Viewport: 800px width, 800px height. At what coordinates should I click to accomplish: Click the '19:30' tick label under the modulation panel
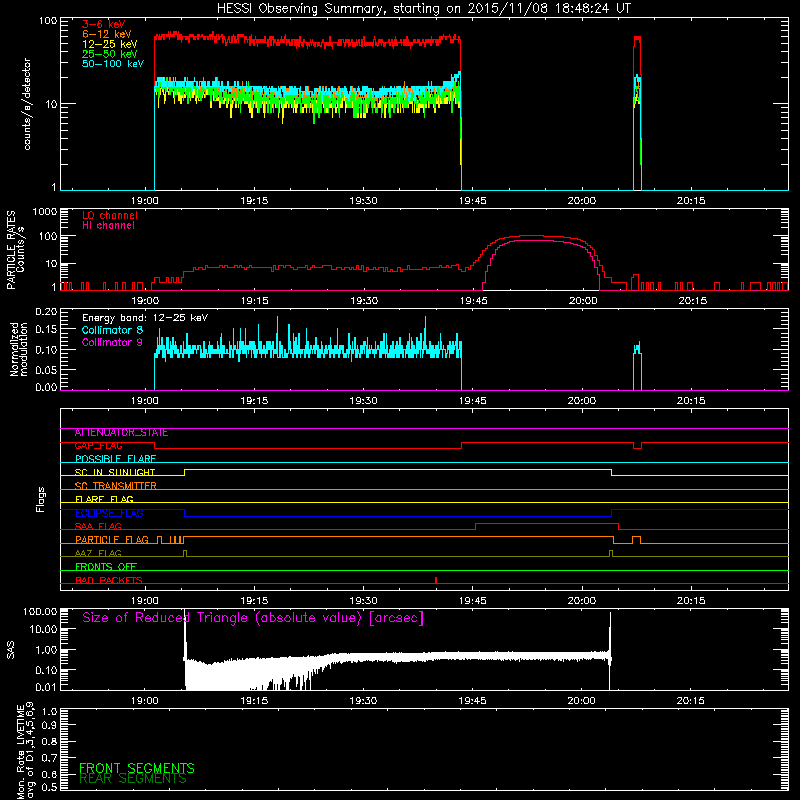click(x=363, y=401)
